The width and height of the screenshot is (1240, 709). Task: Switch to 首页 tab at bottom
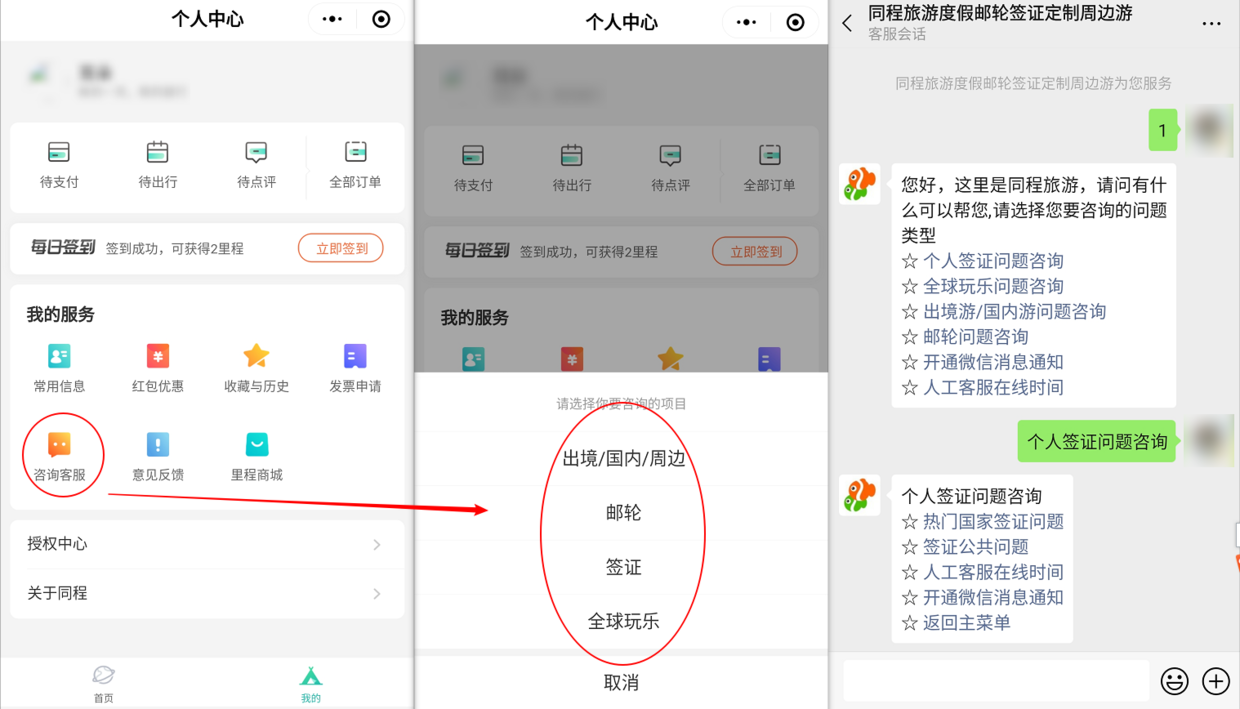pos(103,683)
